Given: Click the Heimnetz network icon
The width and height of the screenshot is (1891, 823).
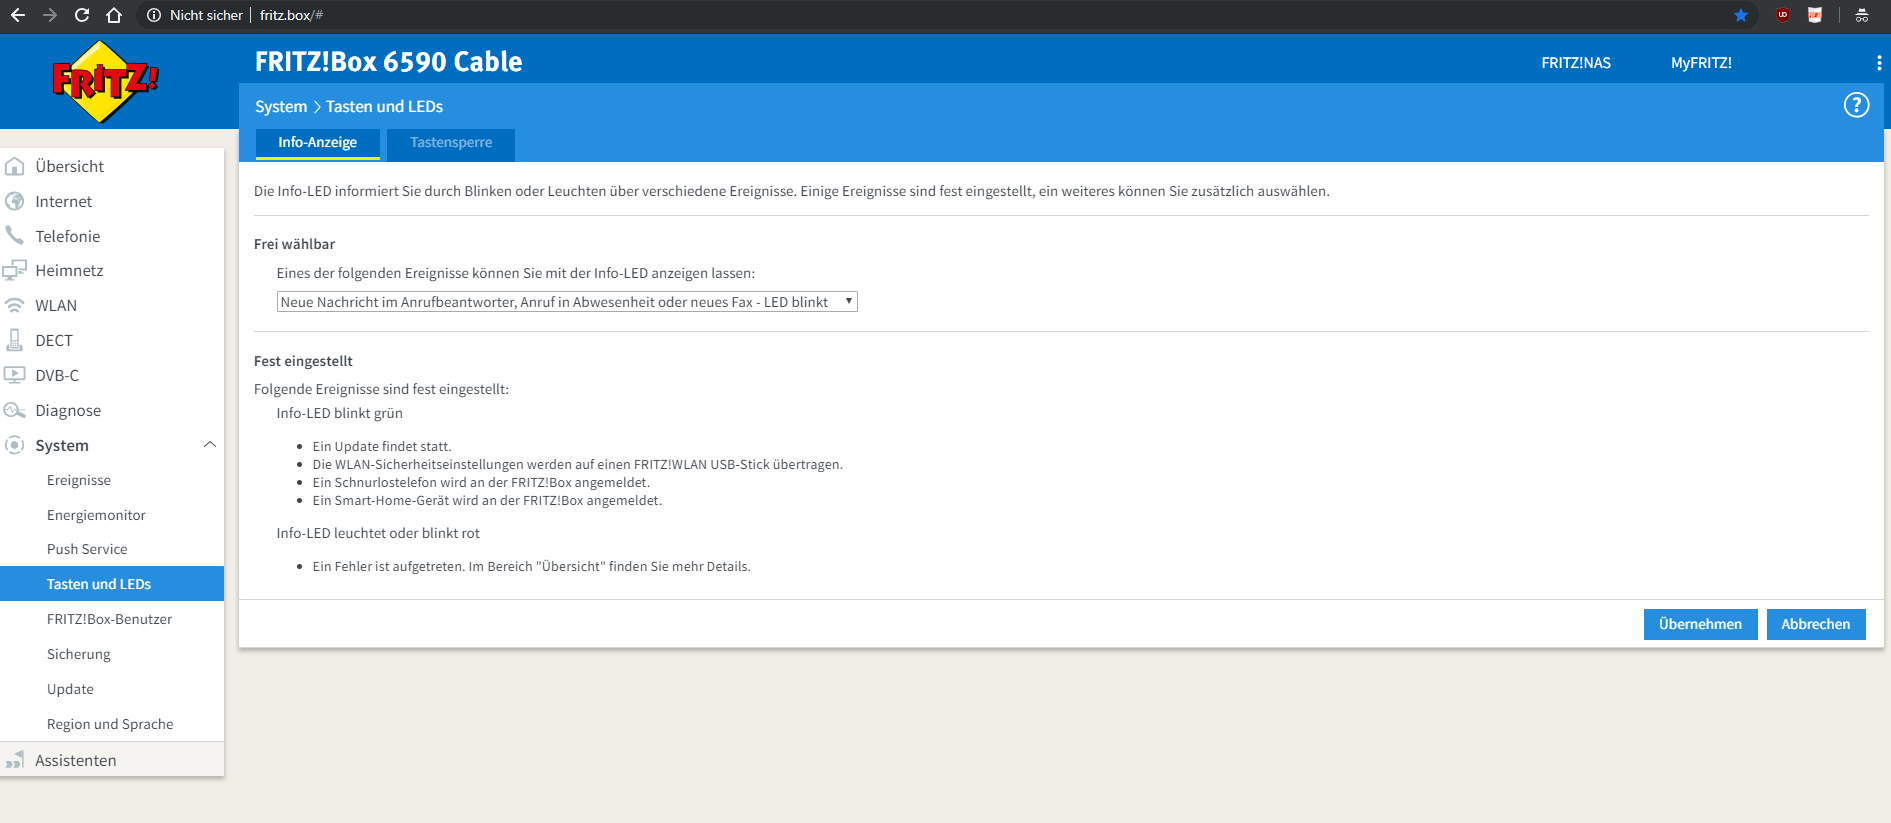Looking at the screenshot, I should point(15,270).
